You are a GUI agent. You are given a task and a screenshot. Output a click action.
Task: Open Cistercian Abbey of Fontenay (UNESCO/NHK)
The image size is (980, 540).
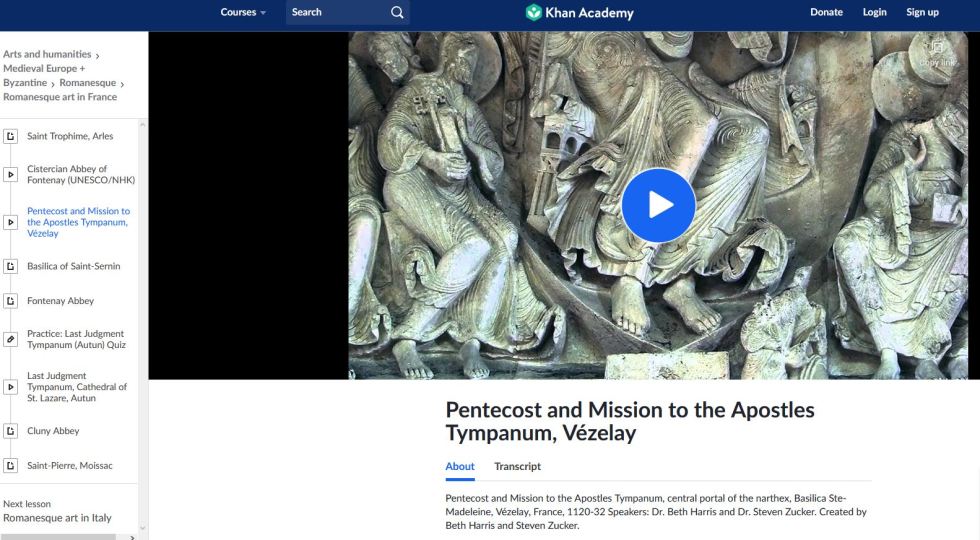pyautogui.click(x=81, y=174)
